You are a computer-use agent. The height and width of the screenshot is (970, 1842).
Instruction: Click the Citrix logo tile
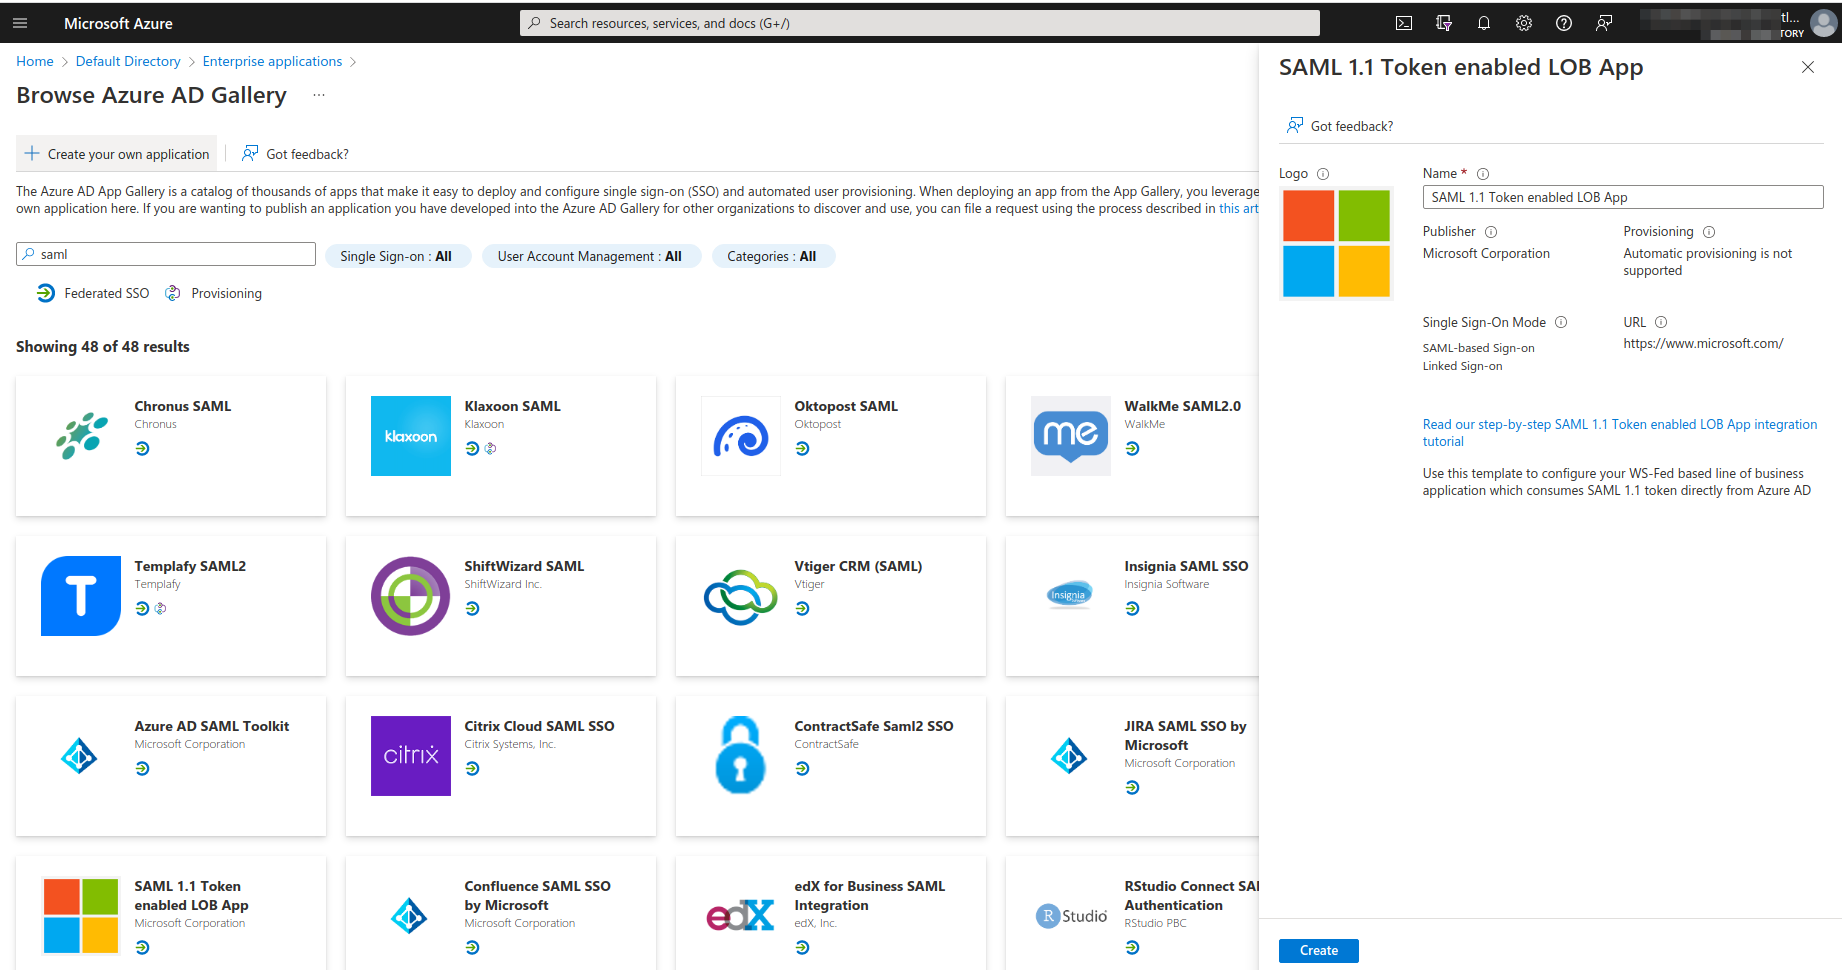coord(411,756)
